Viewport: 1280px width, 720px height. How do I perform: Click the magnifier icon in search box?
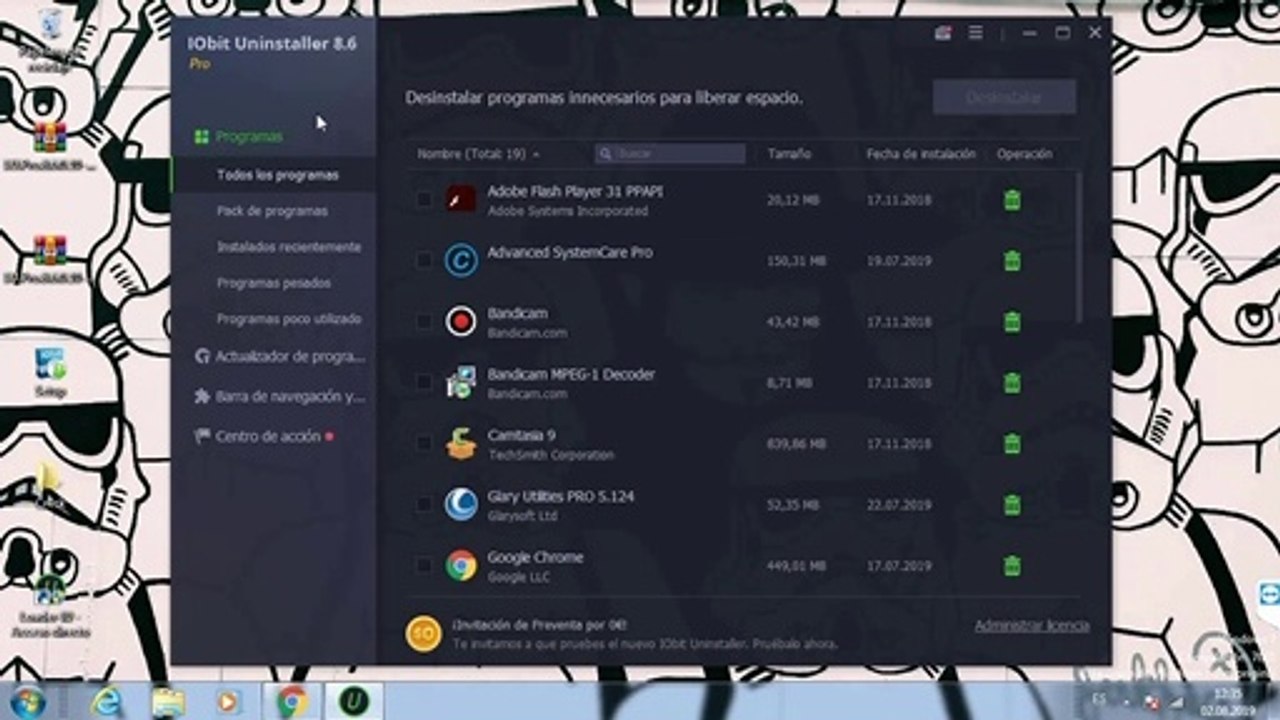point(606,154)
